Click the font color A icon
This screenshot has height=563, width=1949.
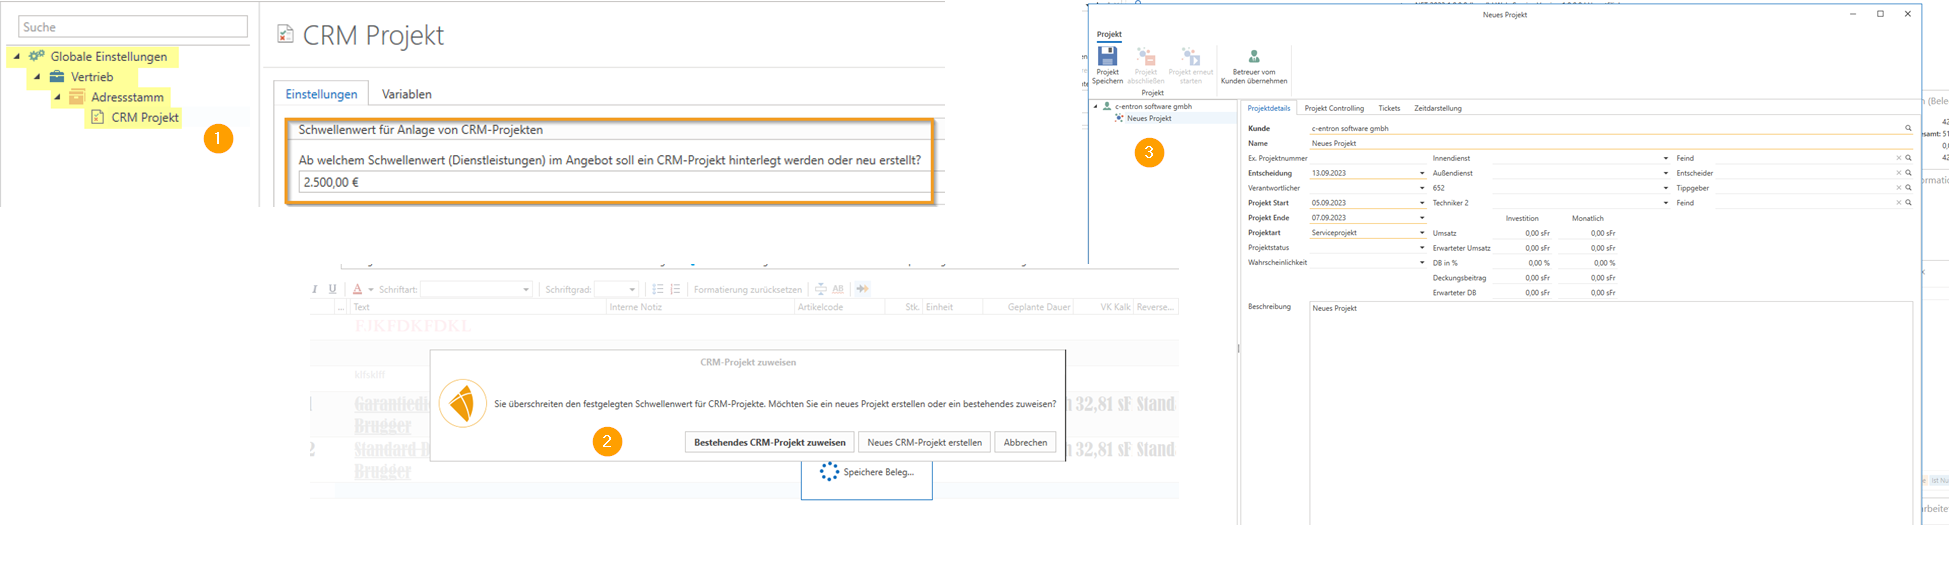click(357, 289)
